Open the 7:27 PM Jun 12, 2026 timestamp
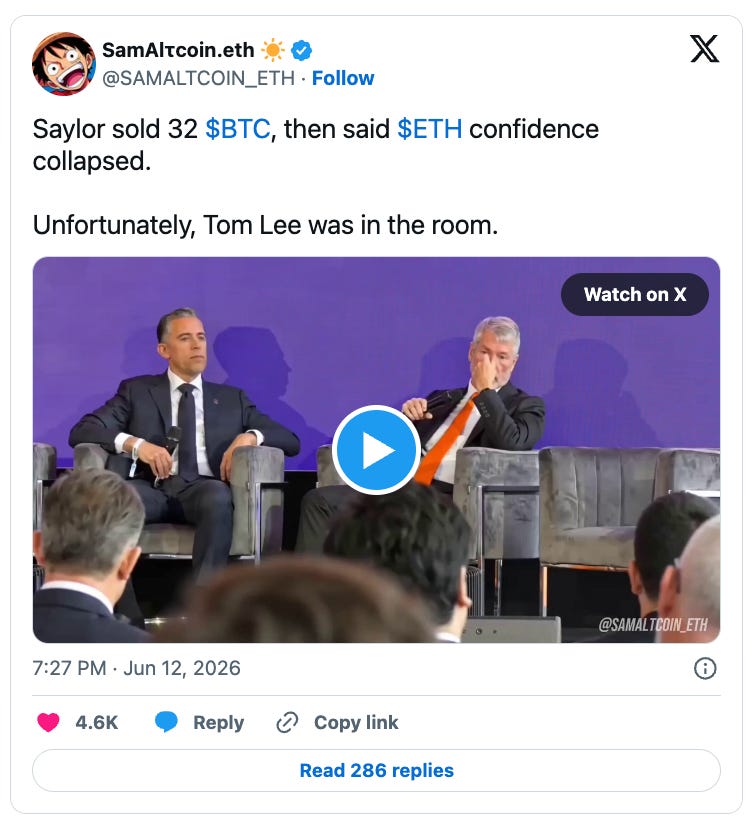 (x=137, y=668)
